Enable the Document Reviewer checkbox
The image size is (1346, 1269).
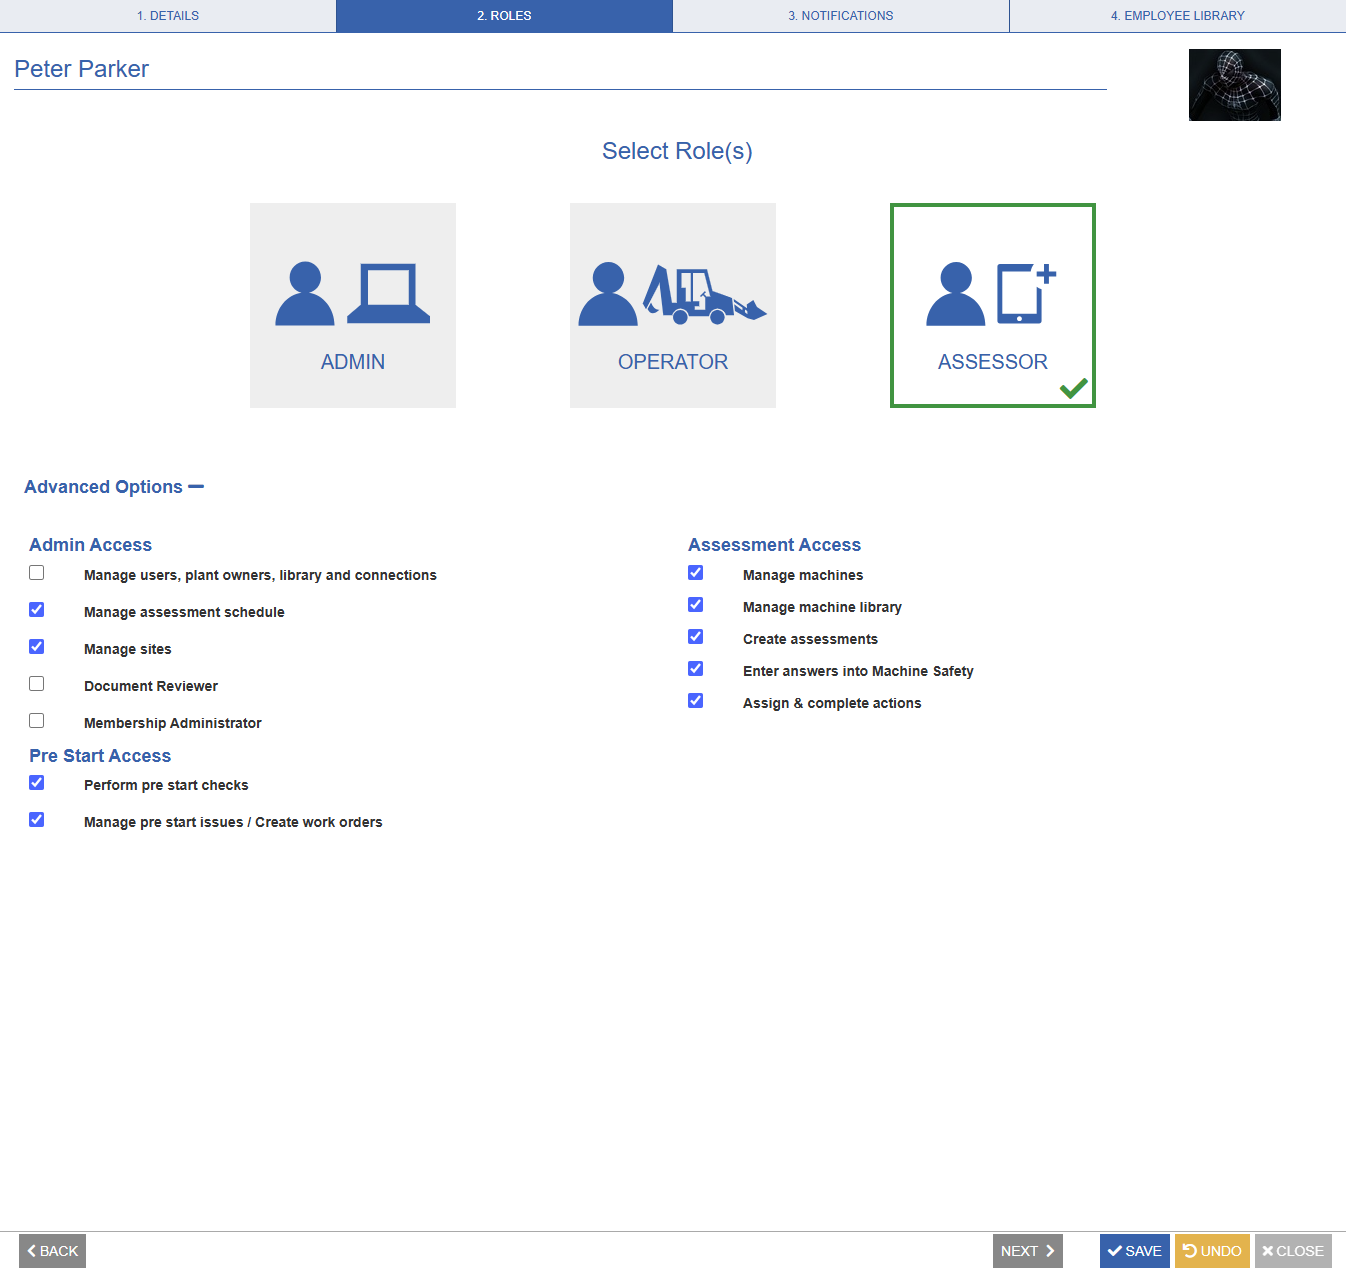pyautogui.click(x=37, y=684)
